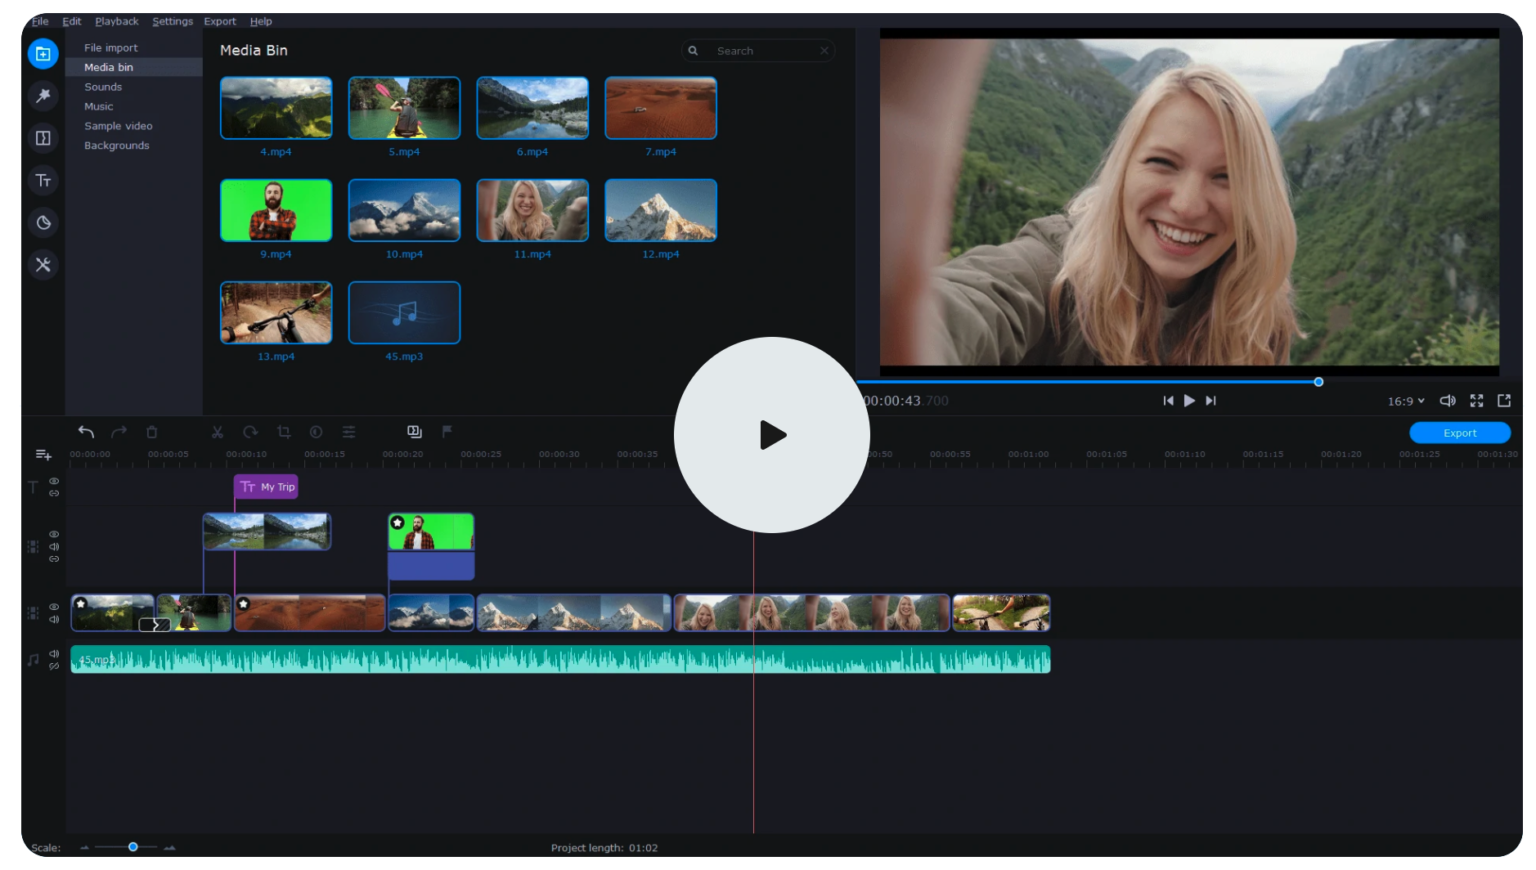The height and width of the screenshot is (870, 1536).
Task: Open the Settings menu in the menu bar
Action: coord(172,21)
